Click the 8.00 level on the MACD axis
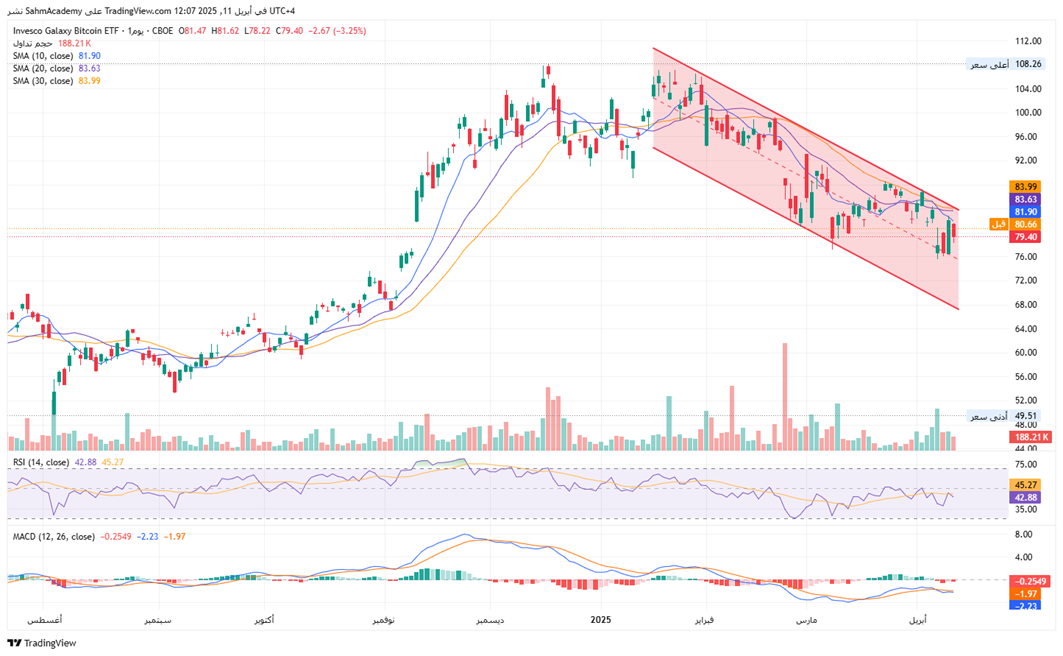The image size is (1063, 656). pyautogui.click(x=1024, y=535)
